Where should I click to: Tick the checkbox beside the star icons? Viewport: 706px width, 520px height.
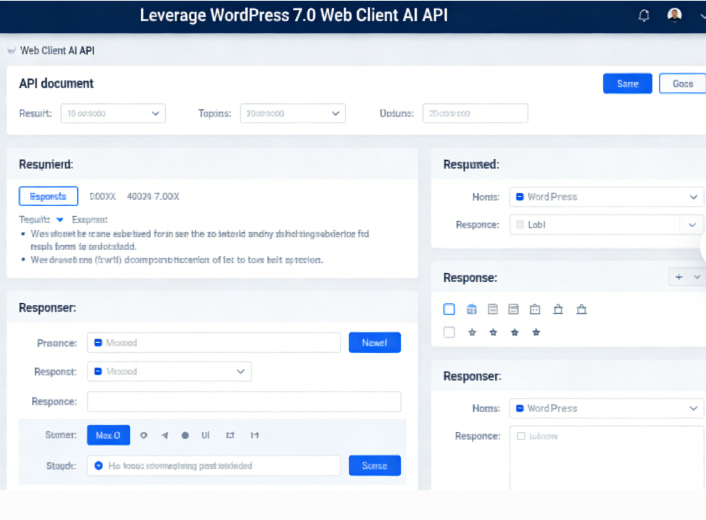(449, 332)
